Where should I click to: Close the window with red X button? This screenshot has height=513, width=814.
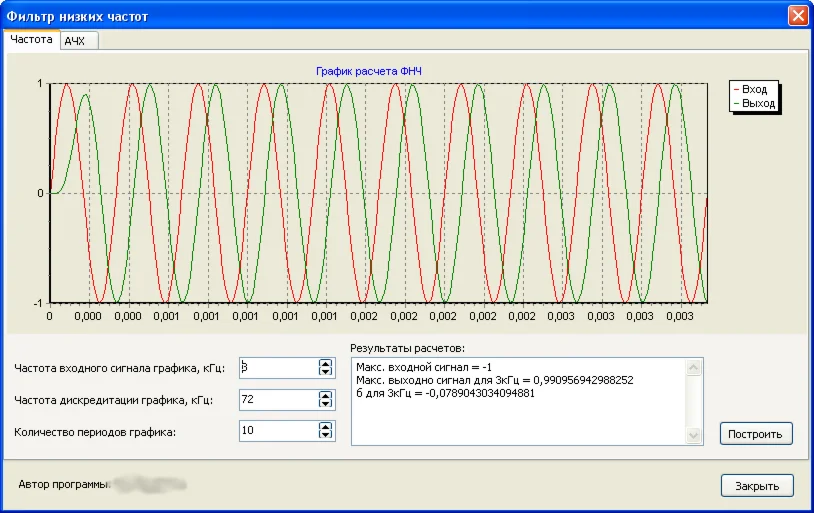tap(797, 15)
